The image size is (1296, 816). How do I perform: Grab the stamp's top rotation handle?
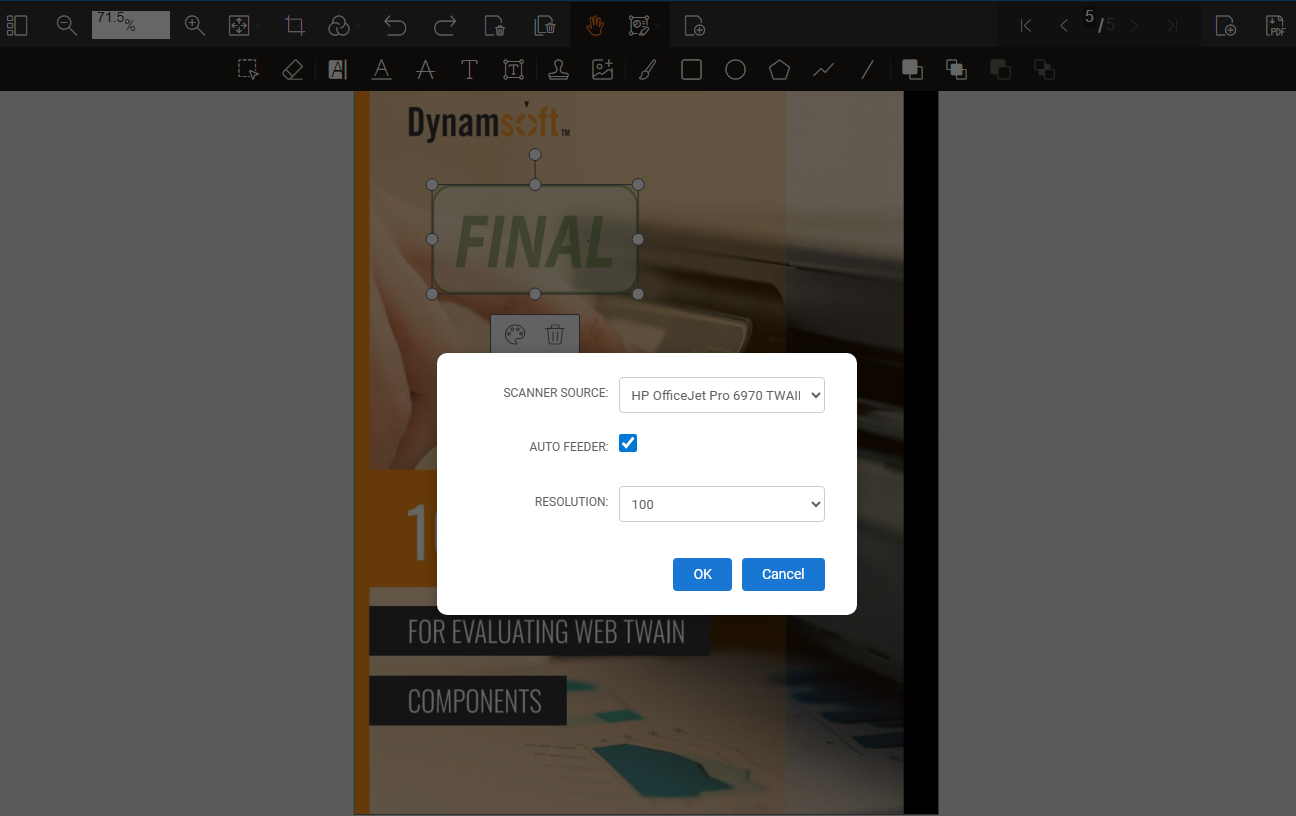click(535, 154)
